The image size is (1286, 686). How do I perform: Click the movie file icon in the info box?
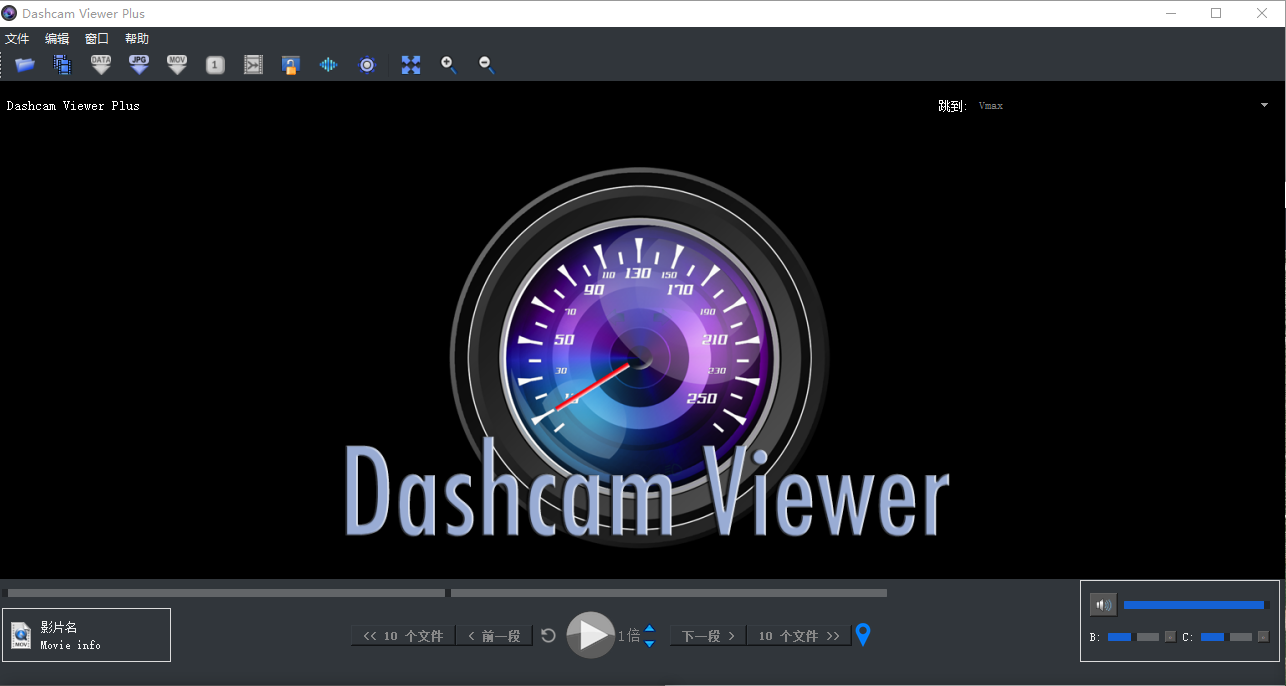[x=21, y=635]
